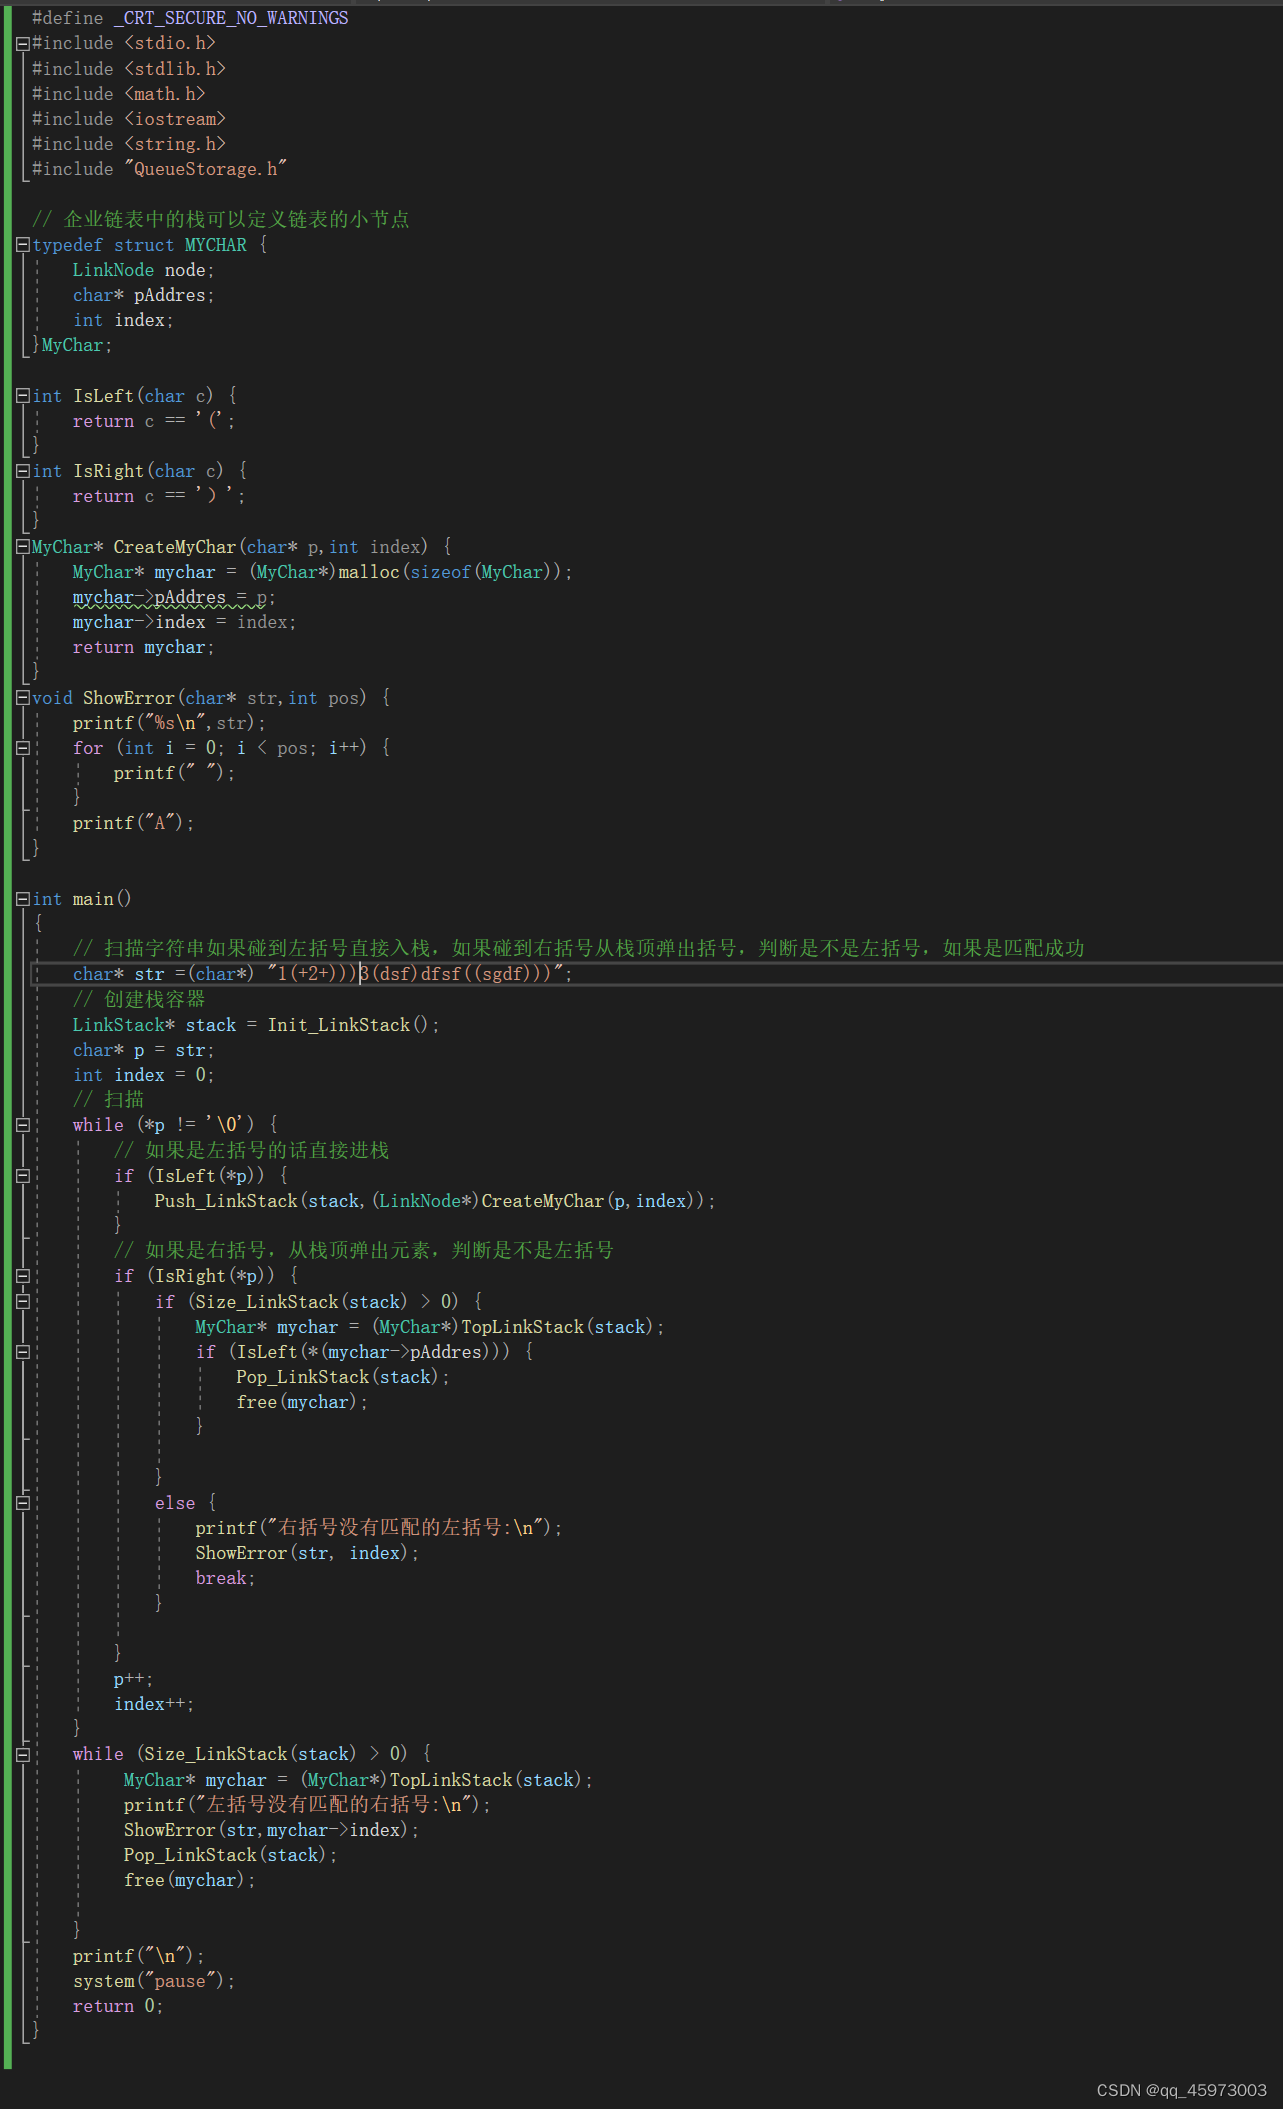Click the MyChar typedef name after brace
This screenshot has width=1283, height=2109.
click(72, 345)
